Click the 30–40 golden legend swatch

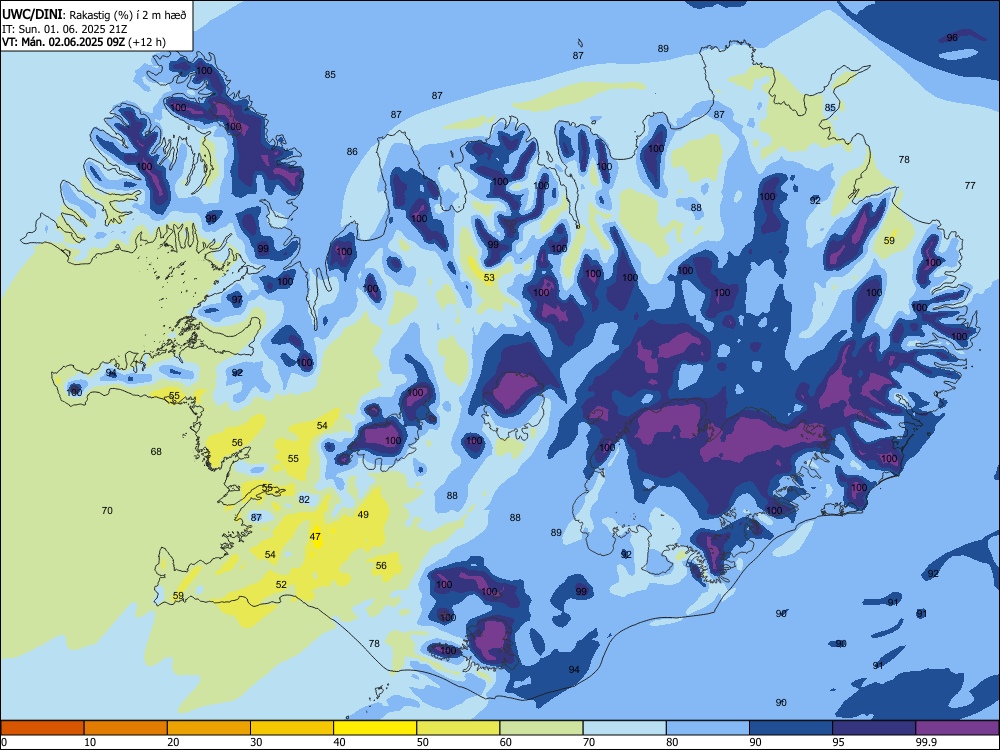tap(292, 728)
